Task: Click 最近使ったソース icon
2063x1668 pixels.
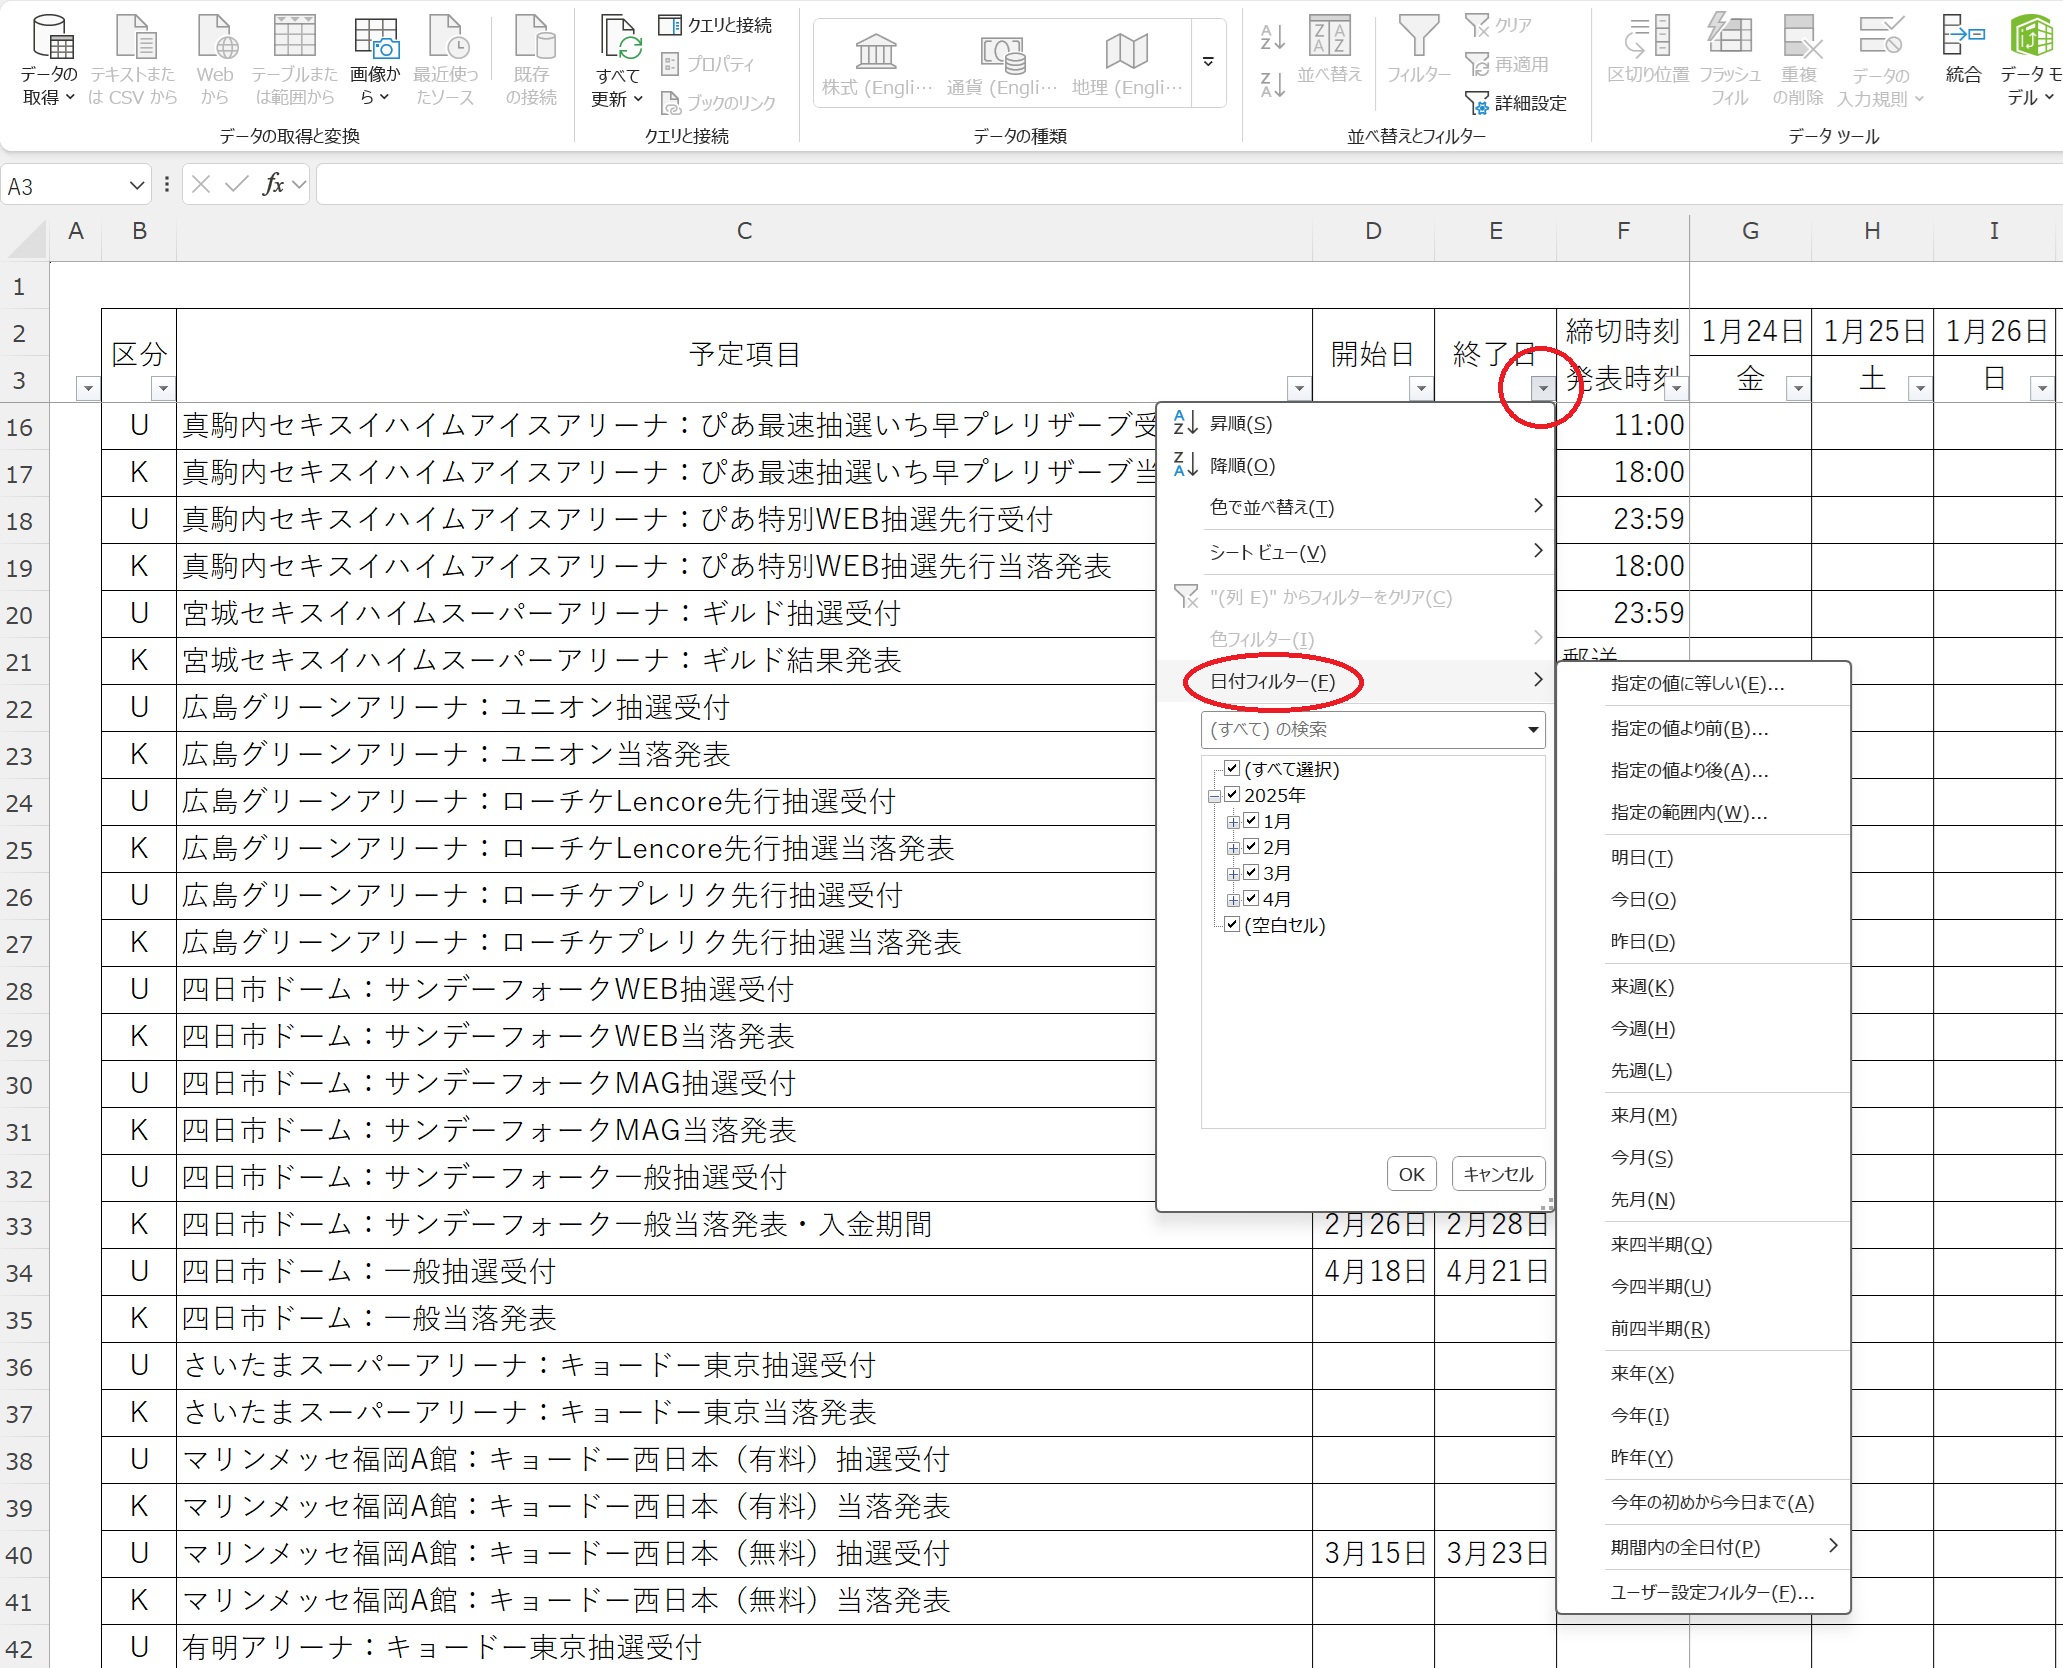Action: [446, 60]
